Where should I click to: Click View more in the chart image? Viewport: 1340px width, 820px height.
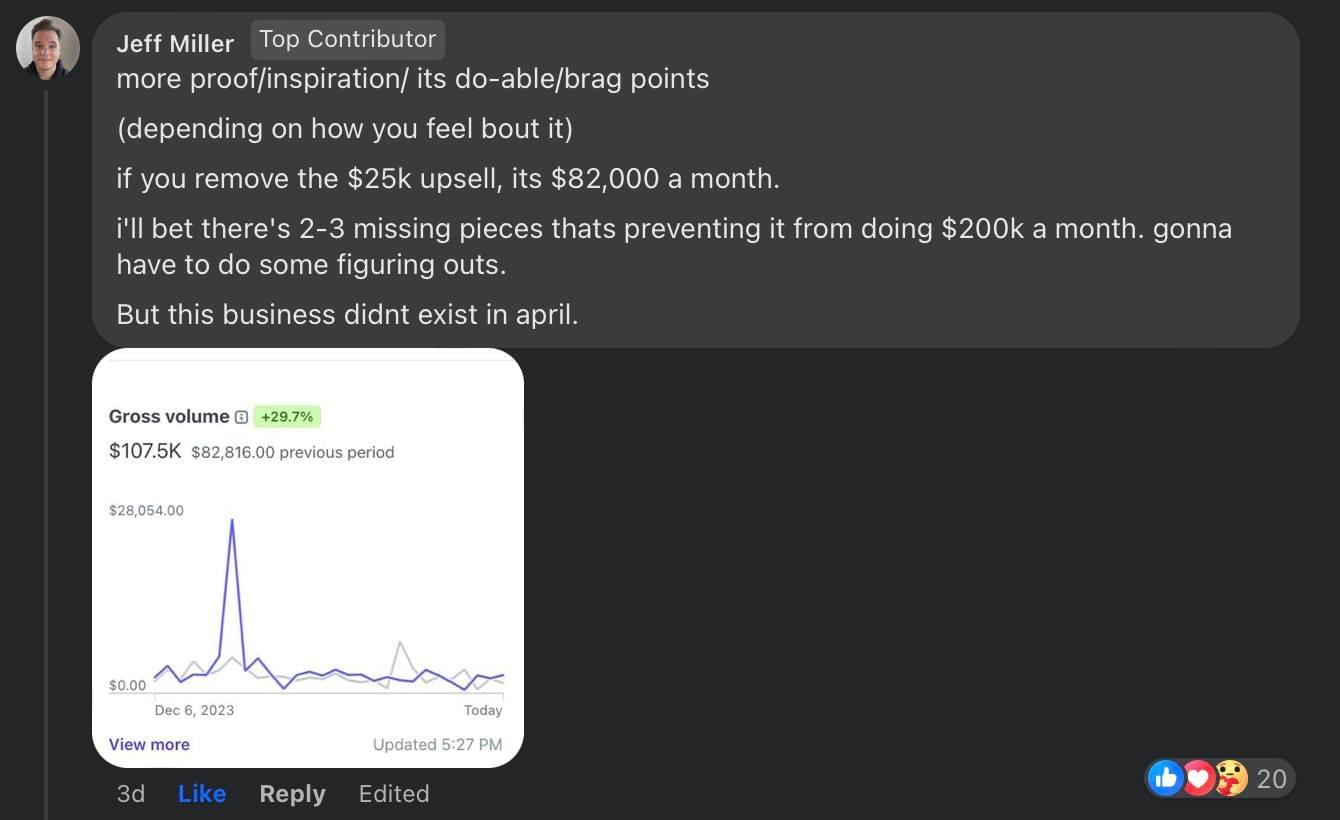point(149,744)
